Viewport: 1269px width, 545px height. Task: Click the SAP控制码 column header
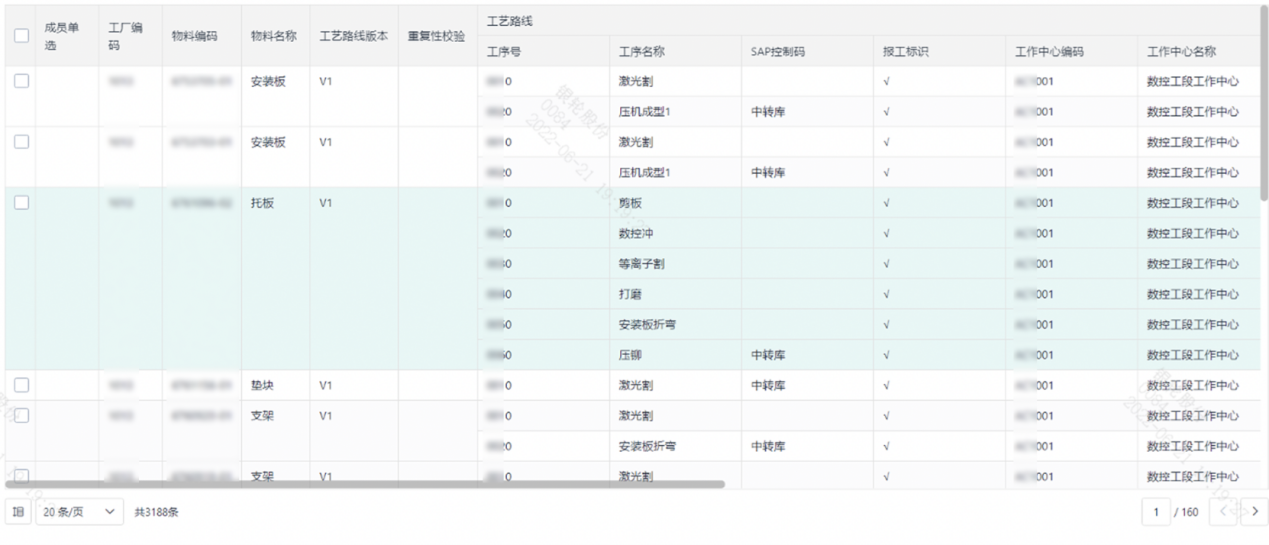(x=777, y=52)
